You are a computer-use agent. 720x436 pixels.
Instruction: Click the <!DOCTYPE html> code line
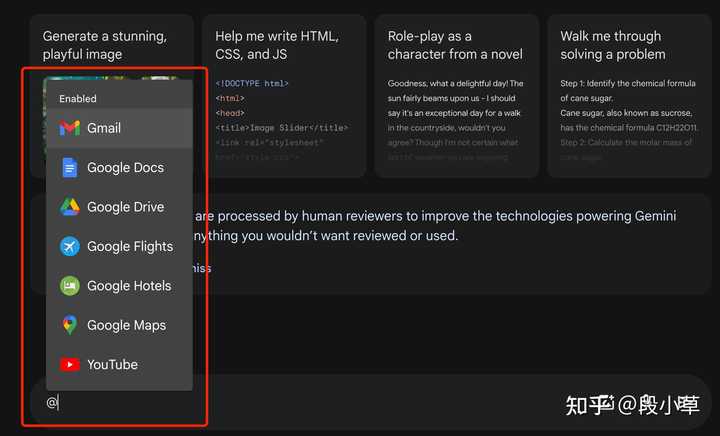tap(252, 84)
